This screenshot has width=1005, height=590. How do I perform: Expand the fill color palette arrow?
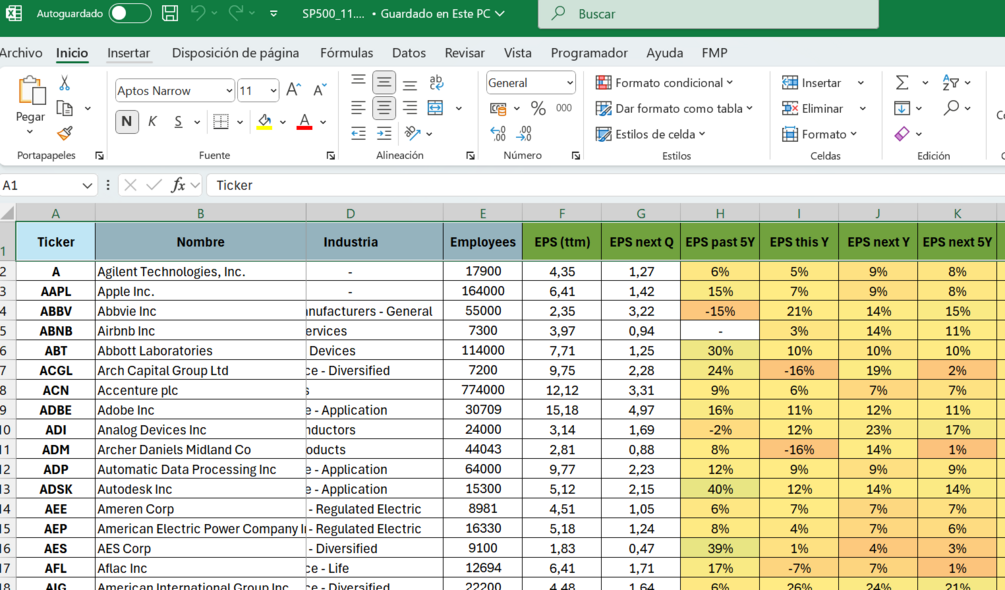point(283,122)
